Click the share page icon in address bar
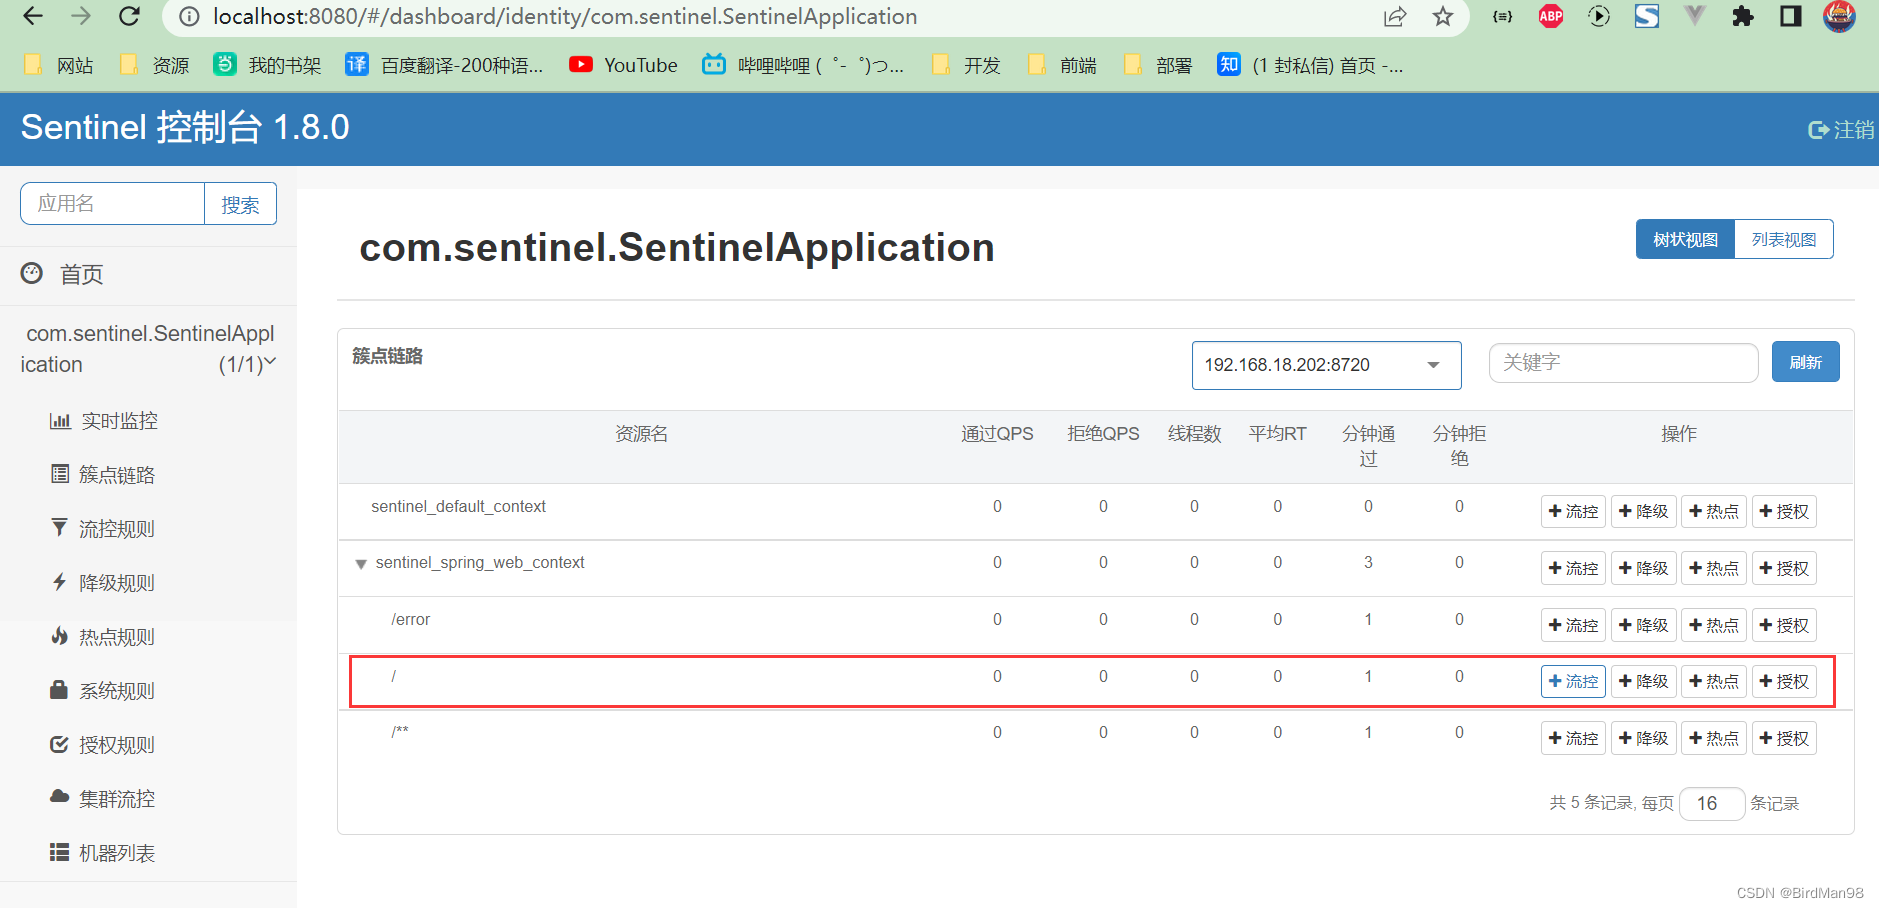This screenshot has width=1879, height=908. click(1395, 17)
